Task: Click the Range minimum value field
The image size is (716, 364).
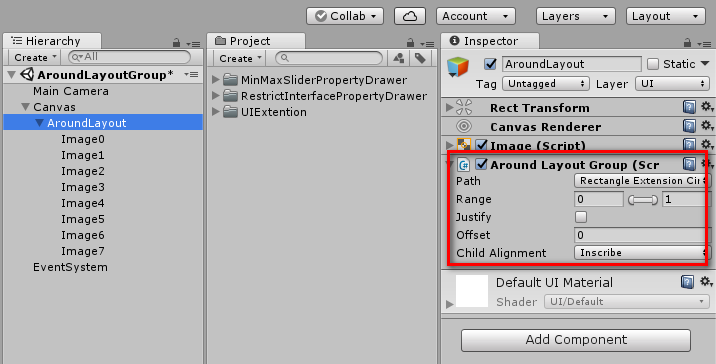Action: click(x=599, y=199)
